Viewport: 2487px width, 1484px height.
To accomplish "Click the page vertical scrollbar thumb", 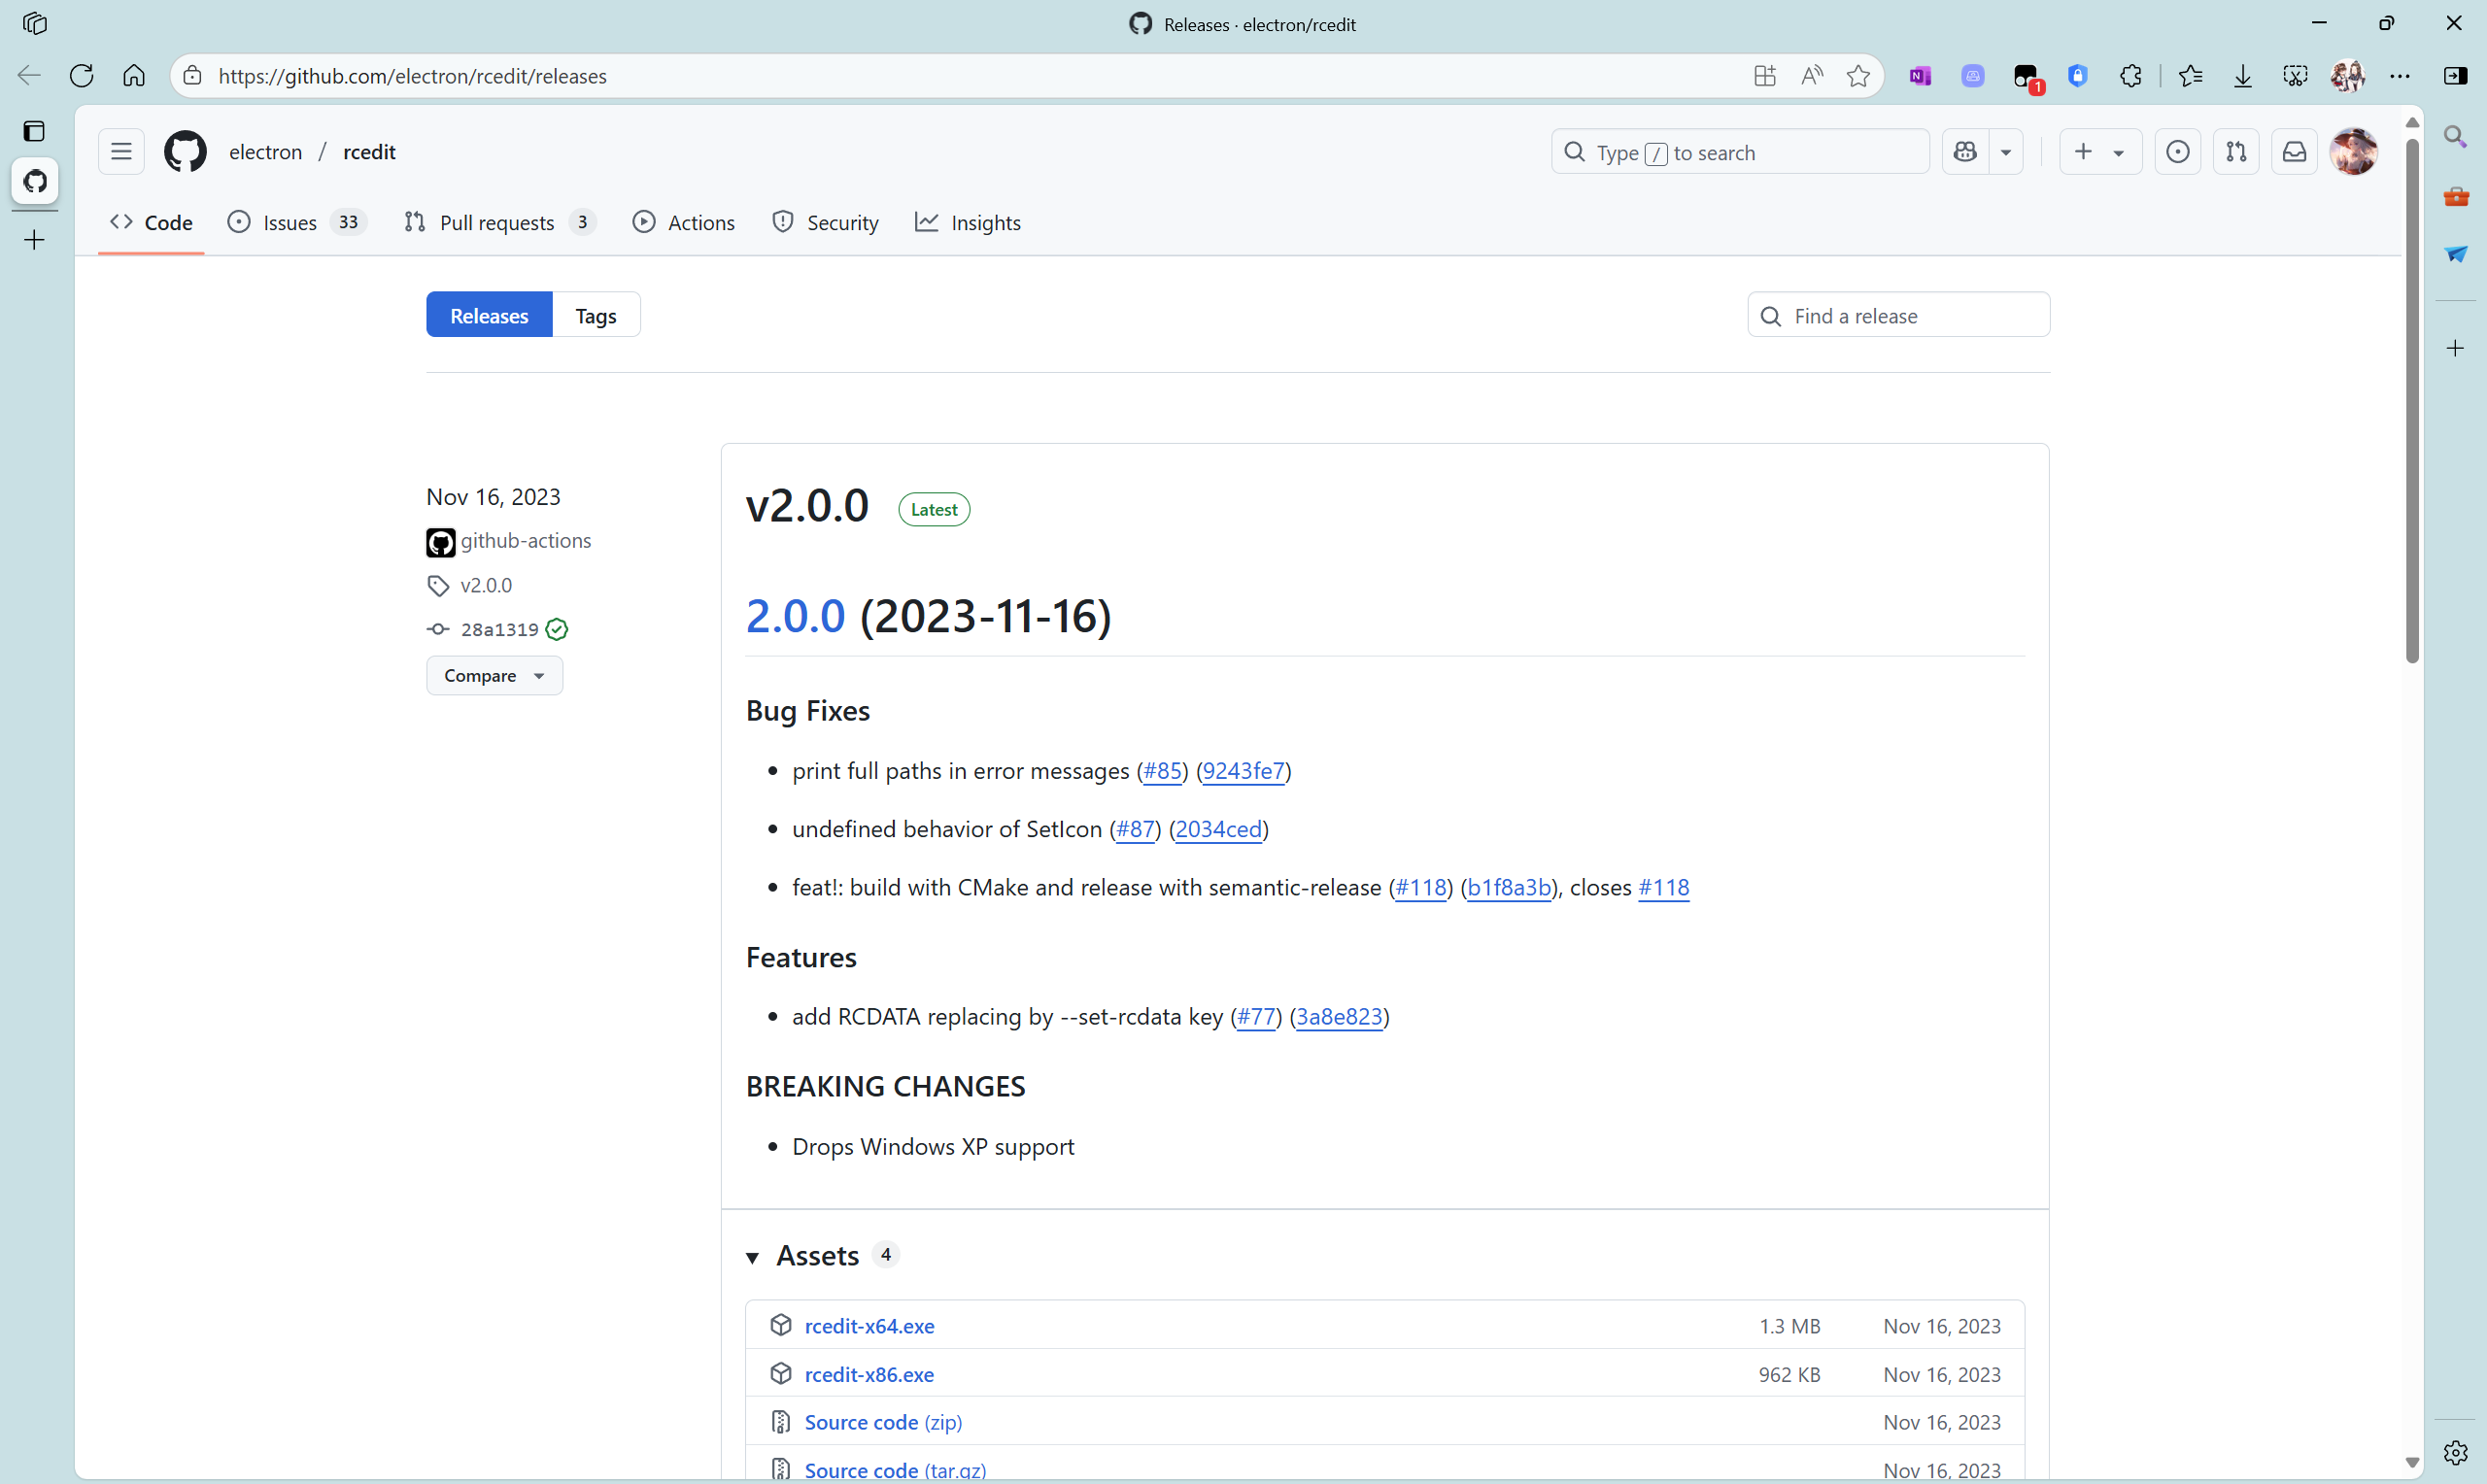I will tap(2412, 400).
